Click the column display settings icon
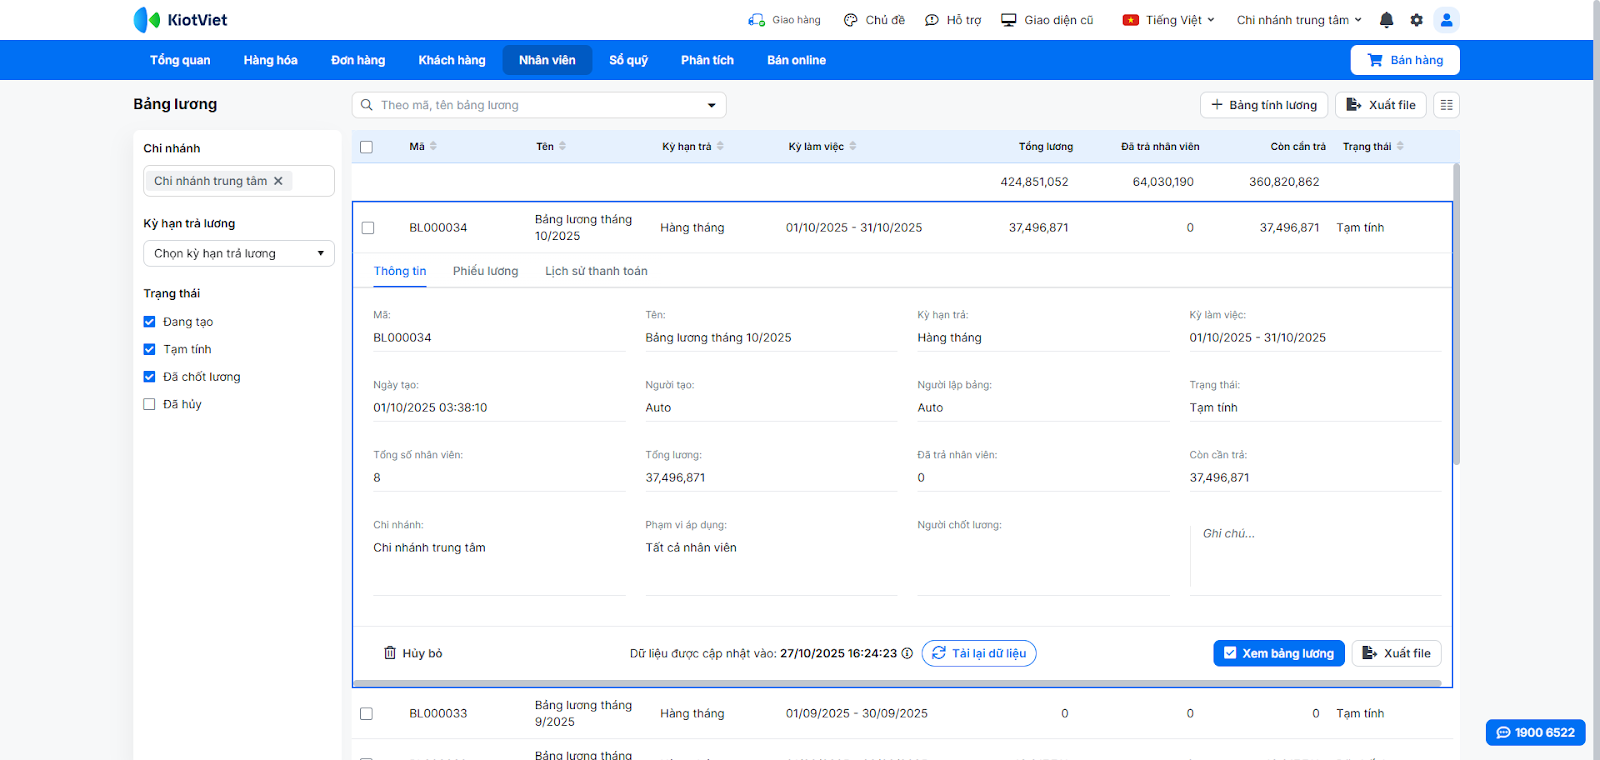Viewport: 1600px width, 760px height. click(1446, 105)
